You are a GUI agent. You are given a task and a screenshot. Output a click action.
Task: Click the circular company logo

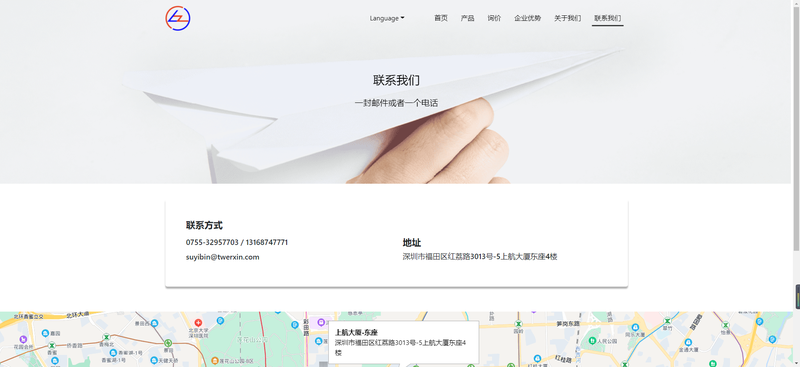[x=178, y=18]
